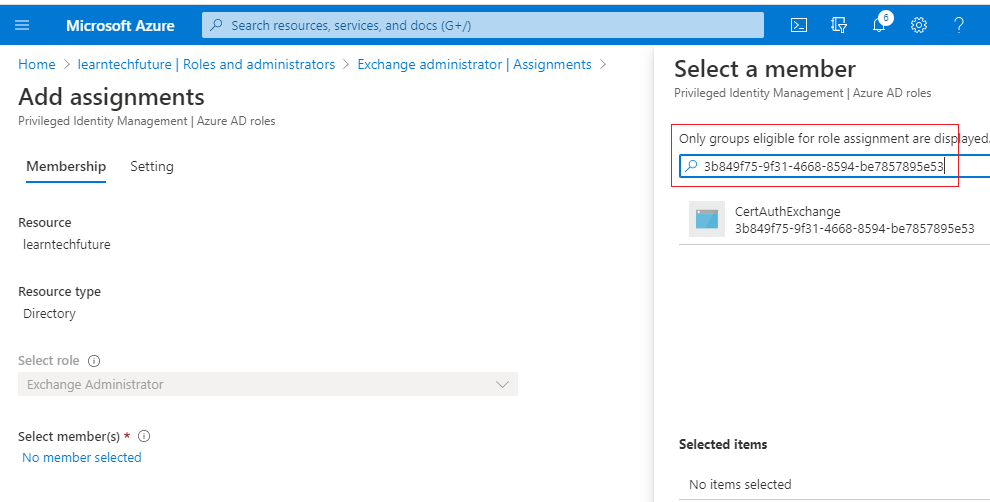Open the portal settings gear
The width and height of the screenshot is (990, 502).
tap(919, 25)
